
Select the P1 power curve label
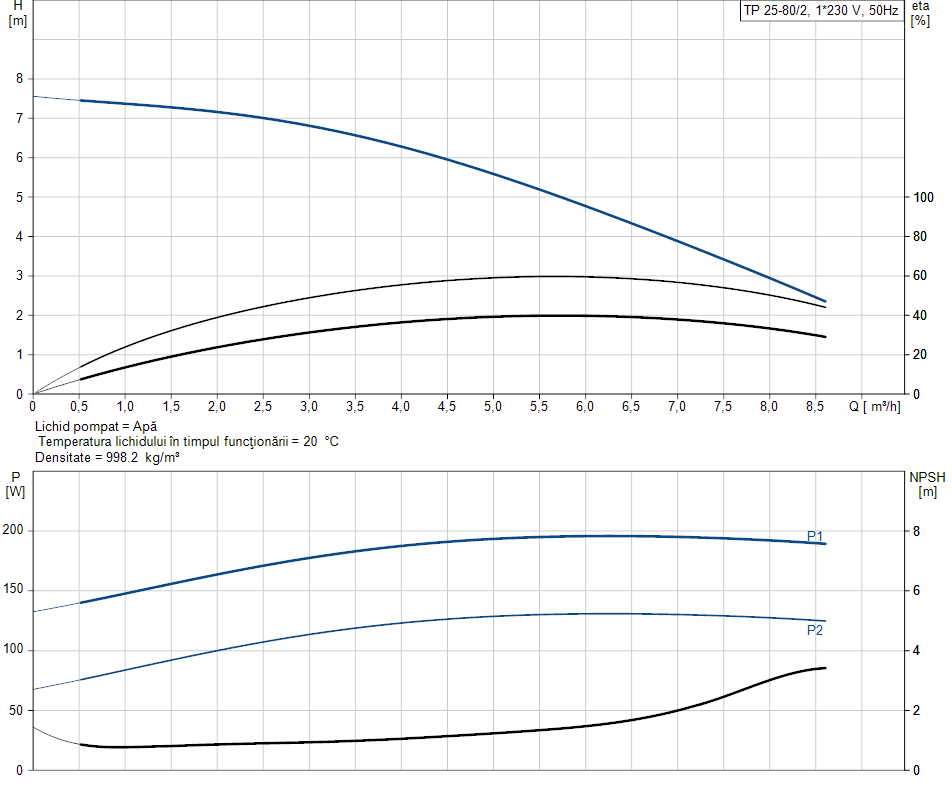point(815,535)
